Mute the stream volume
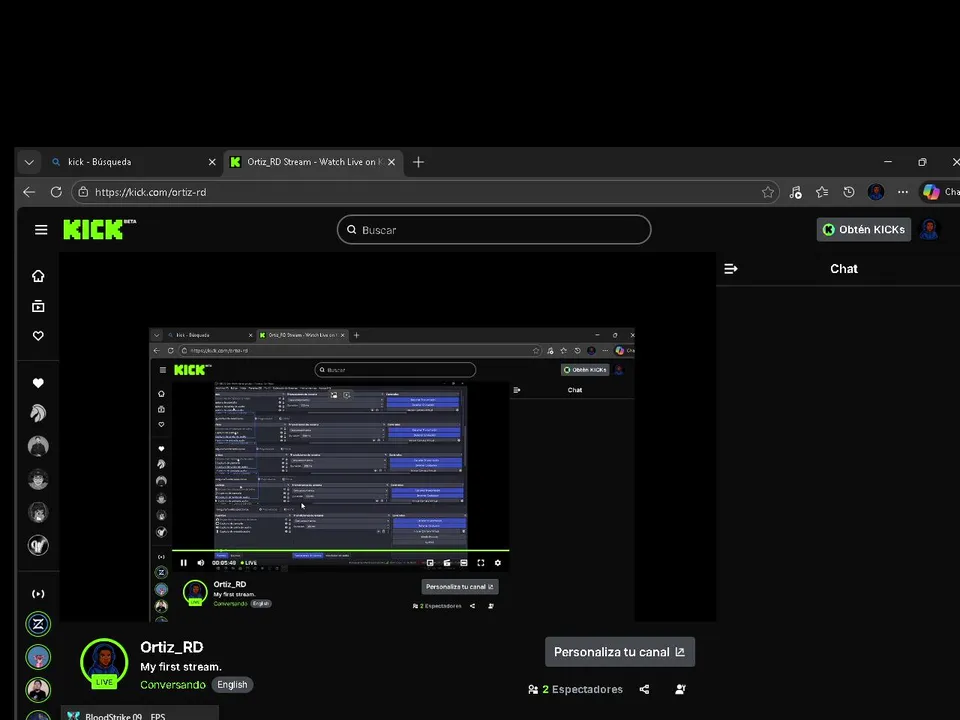Screen dimensions: 960x720 [201, 563]
